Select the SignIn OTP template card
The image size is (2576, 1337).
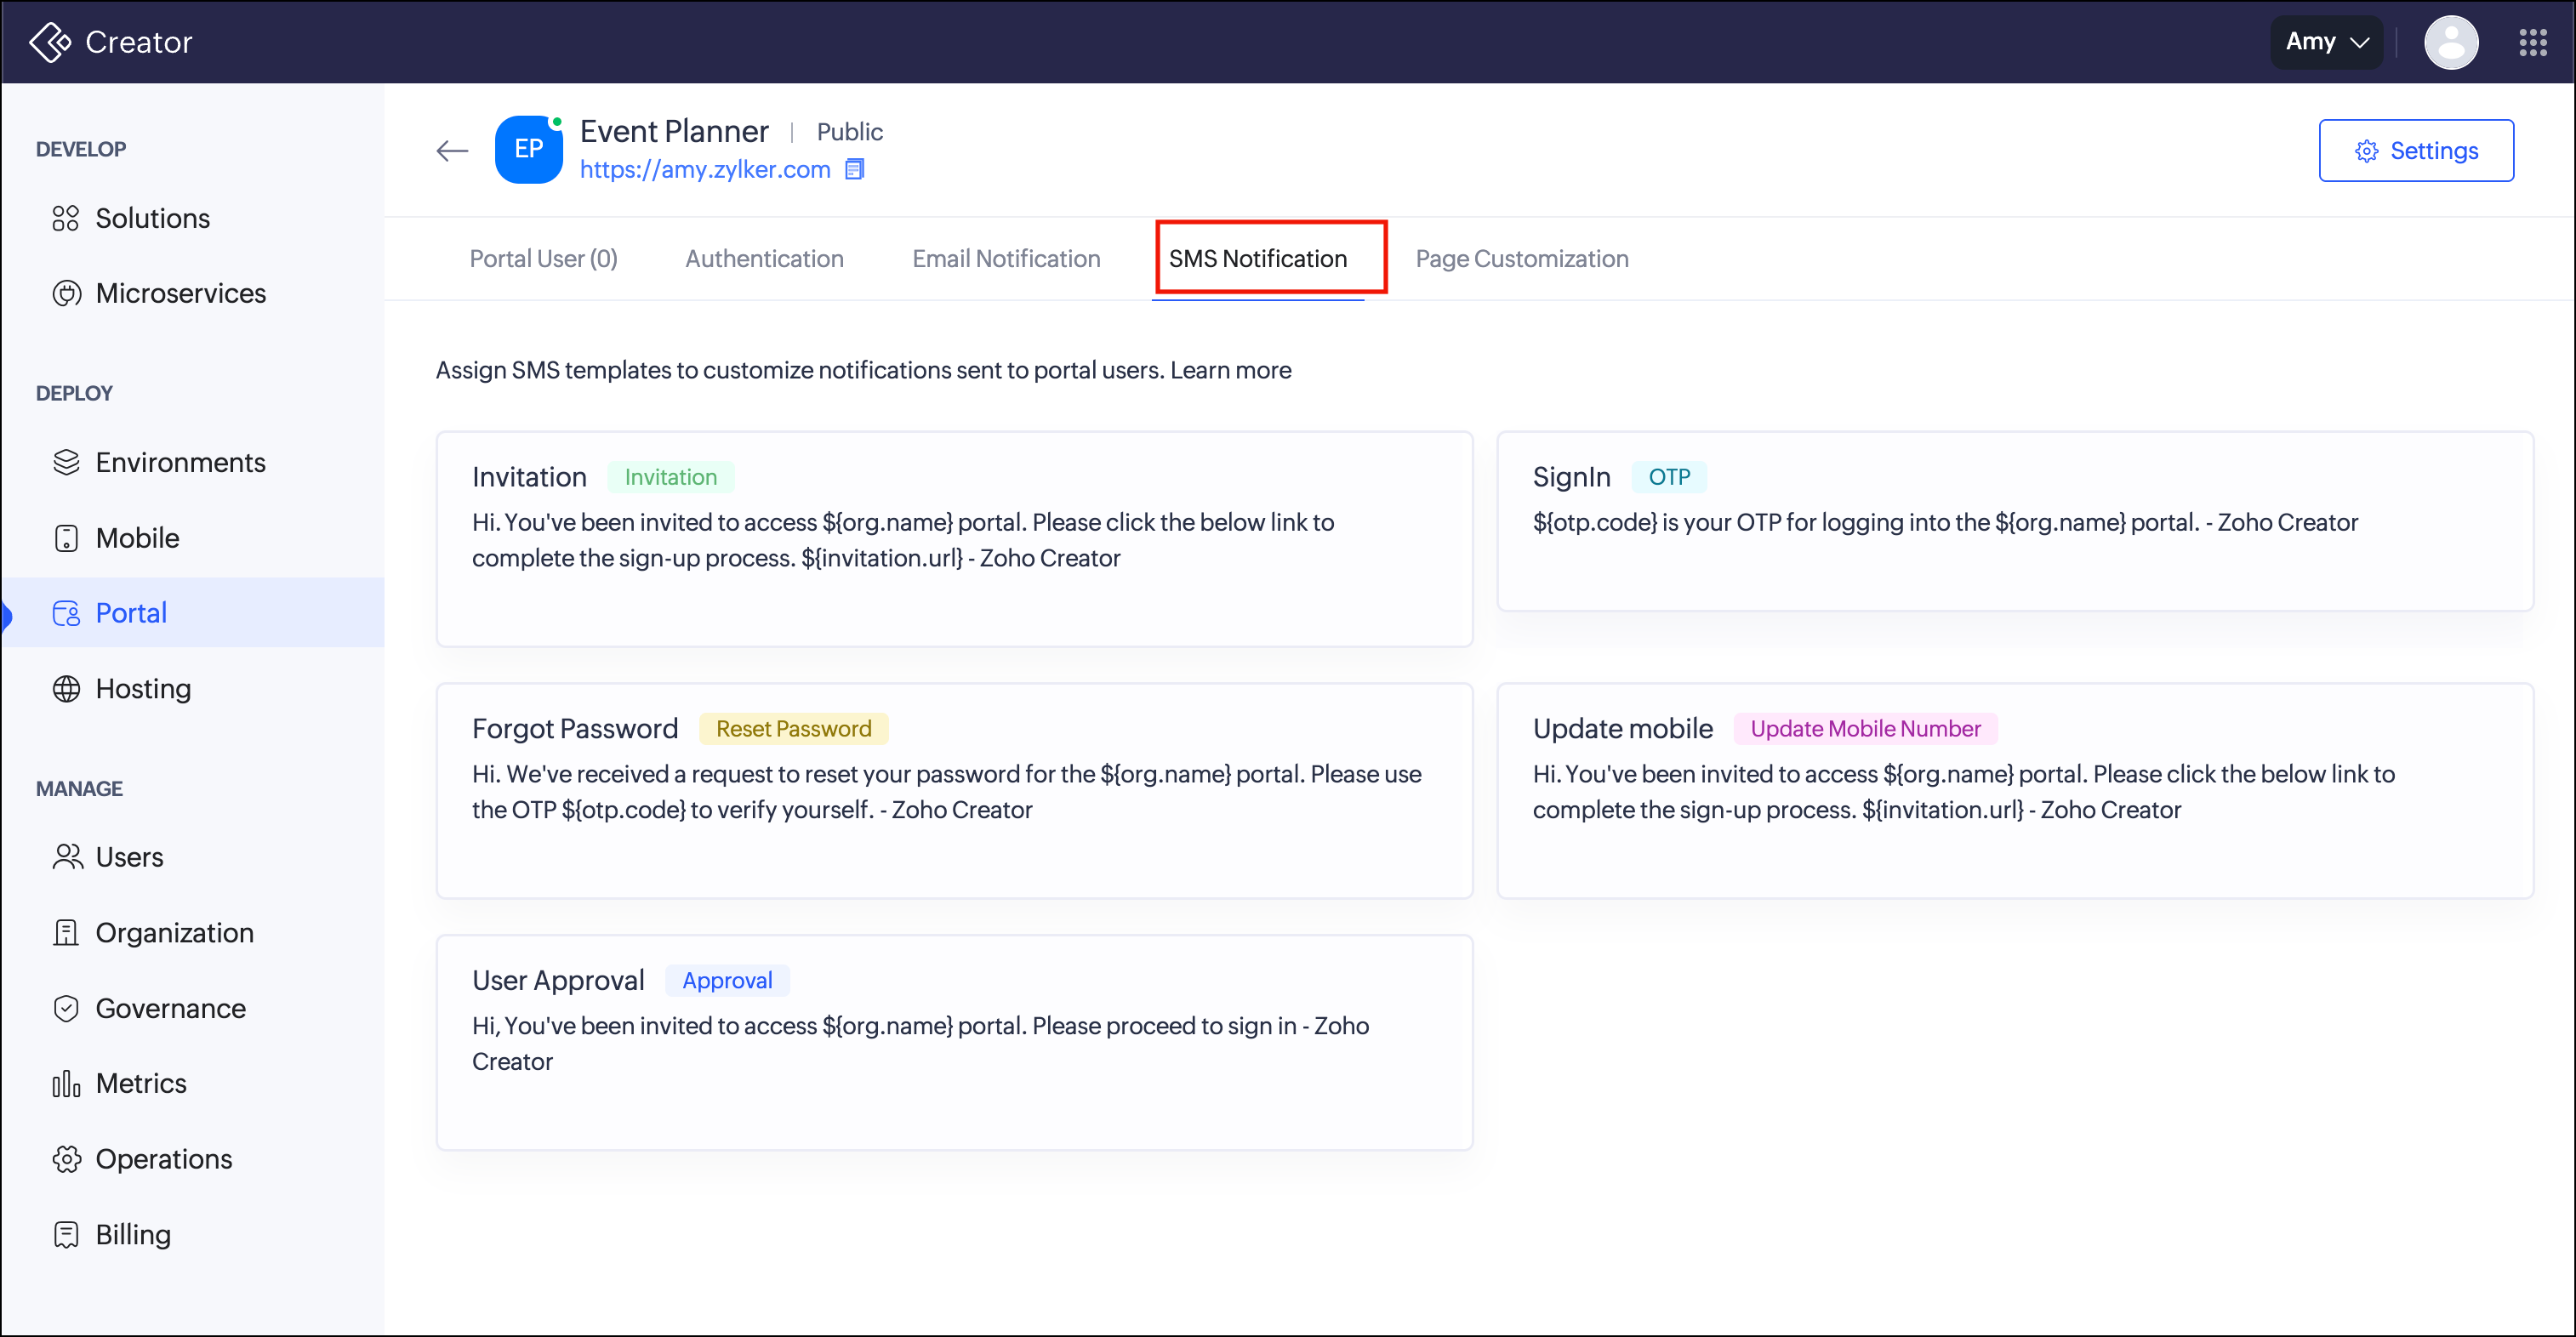[2014, 521]
